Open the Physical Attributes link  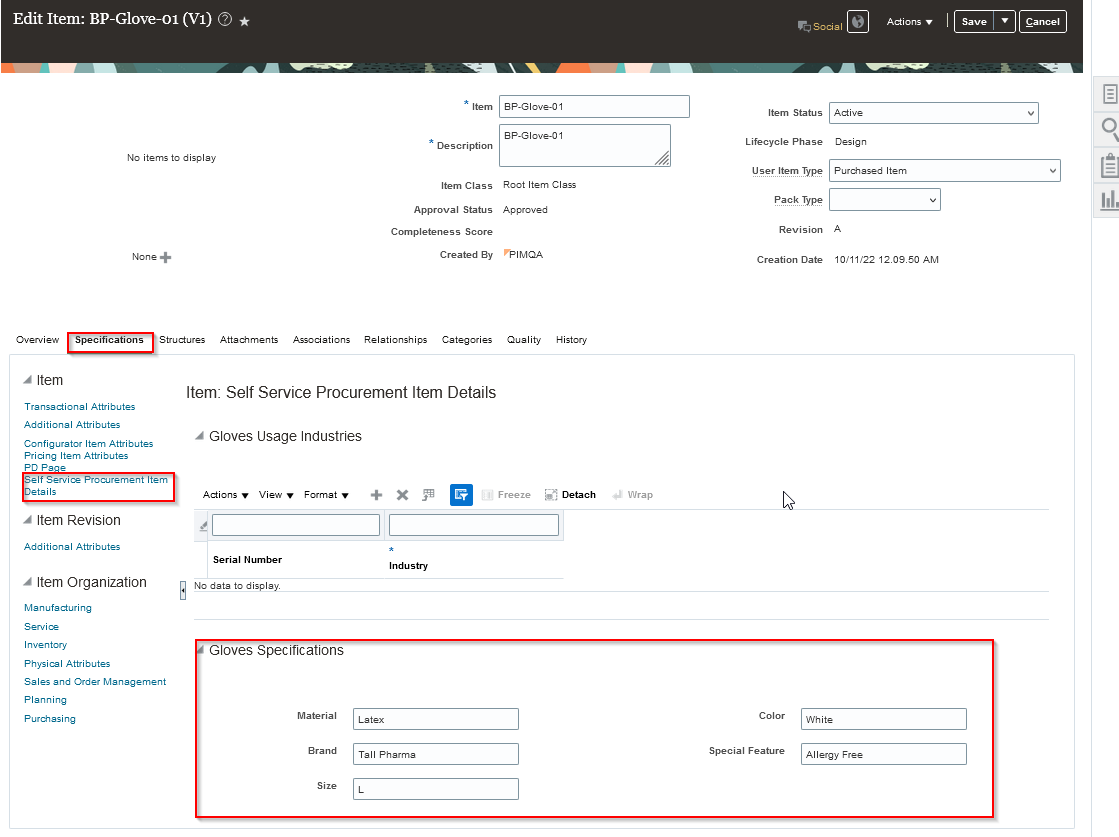coord(67,664)
